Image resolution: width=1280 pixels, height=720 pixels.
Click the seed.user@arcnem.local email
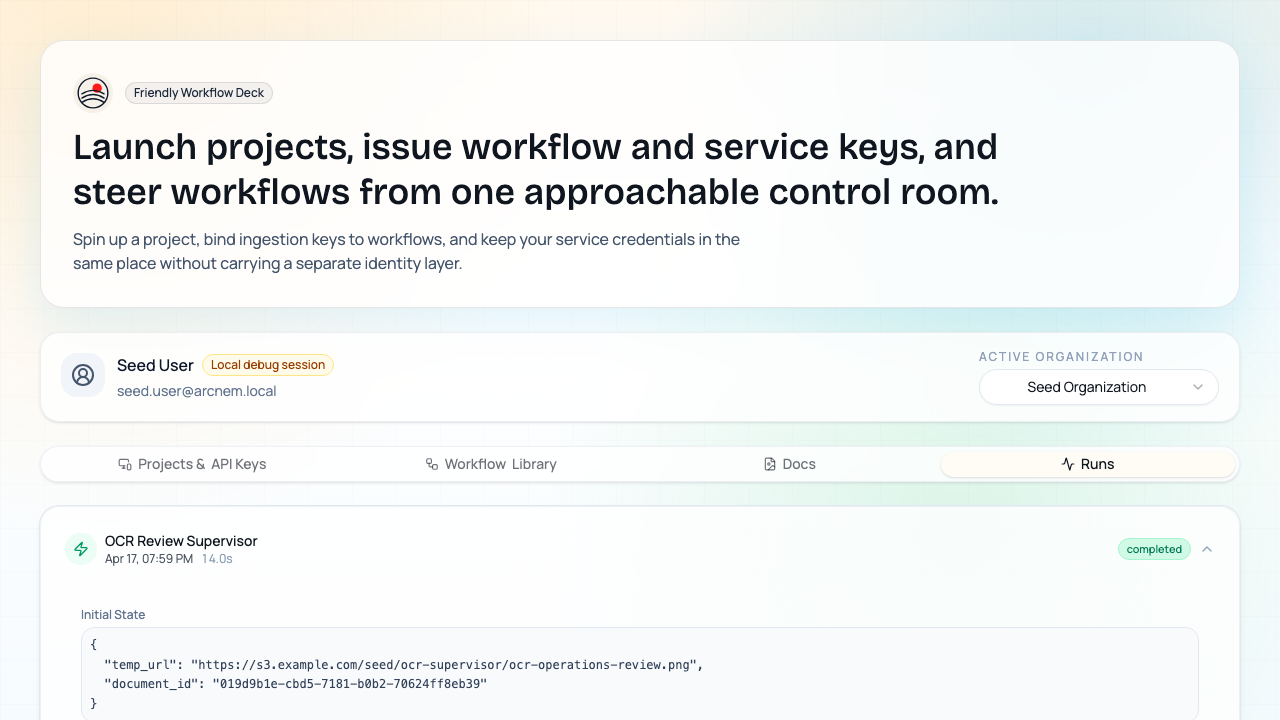click(196, 391)
